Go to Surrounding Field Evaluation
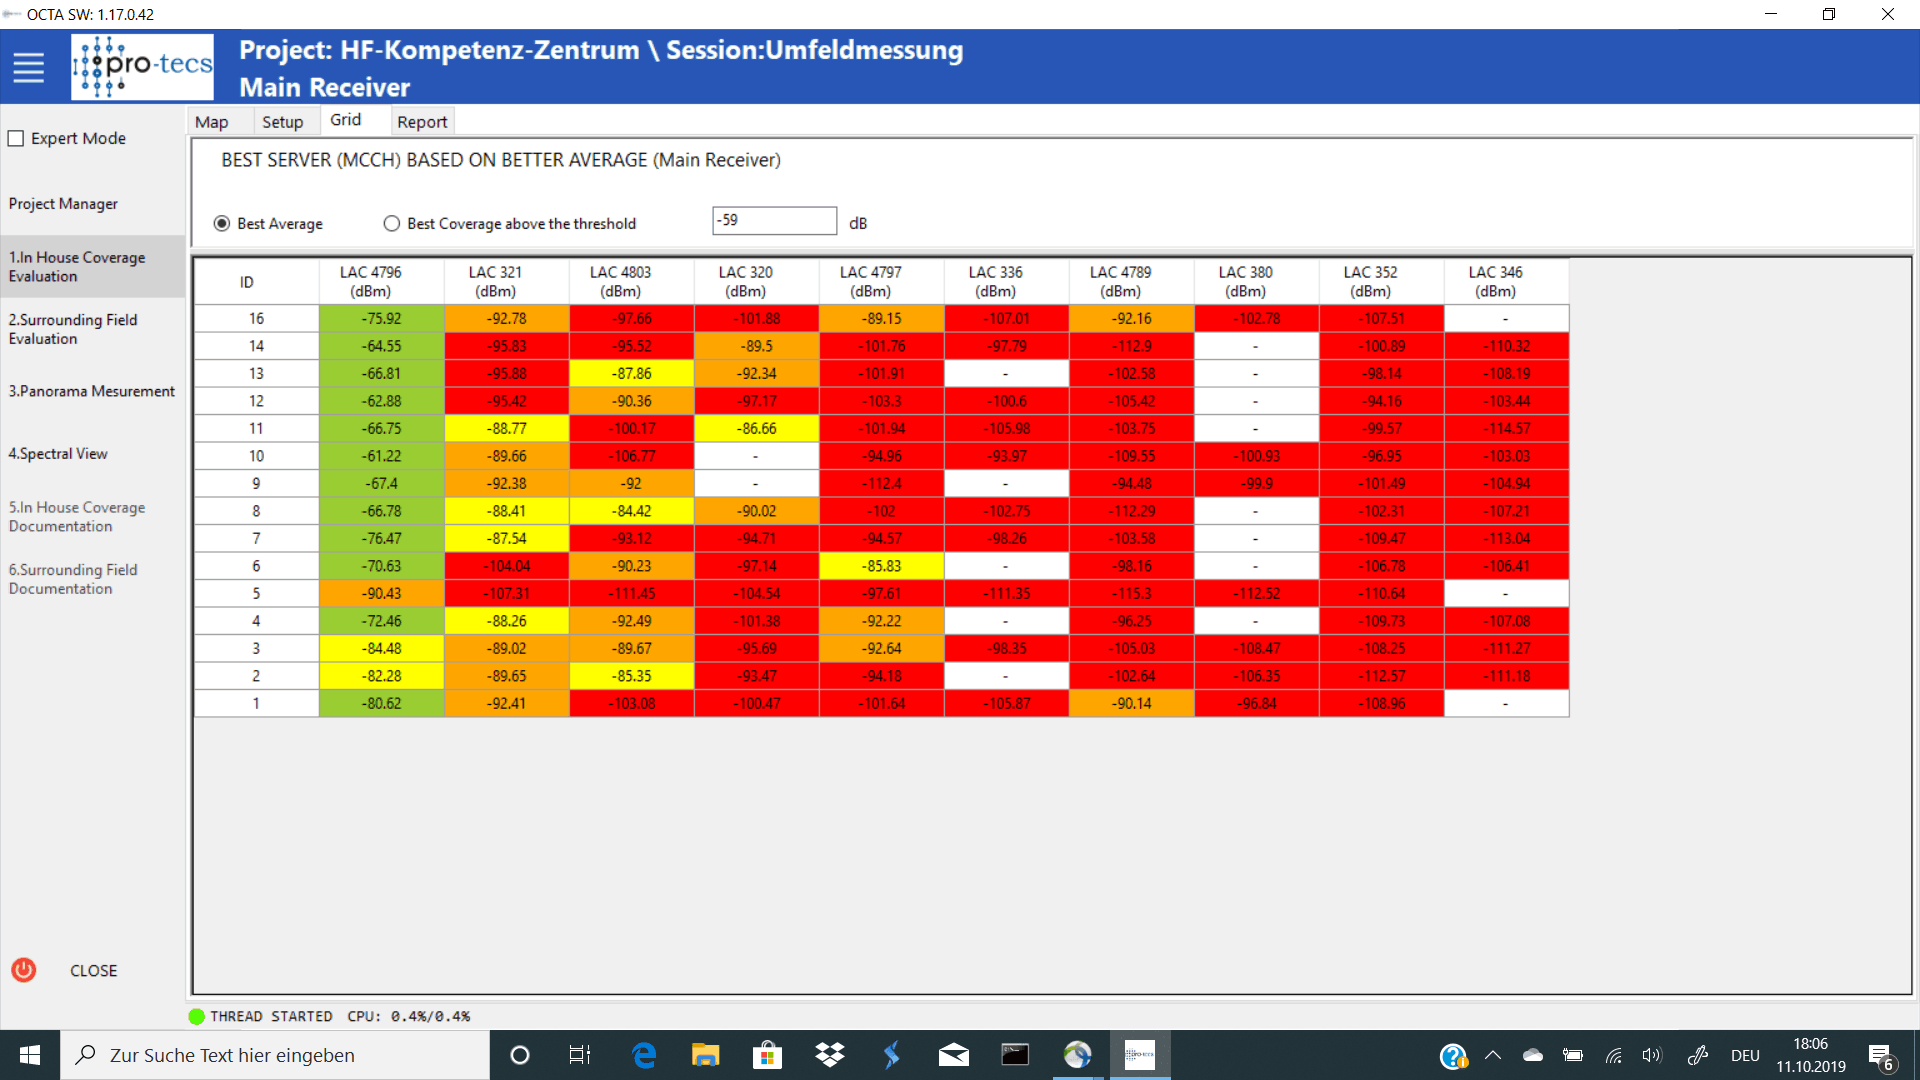 [x=73, y=329]
